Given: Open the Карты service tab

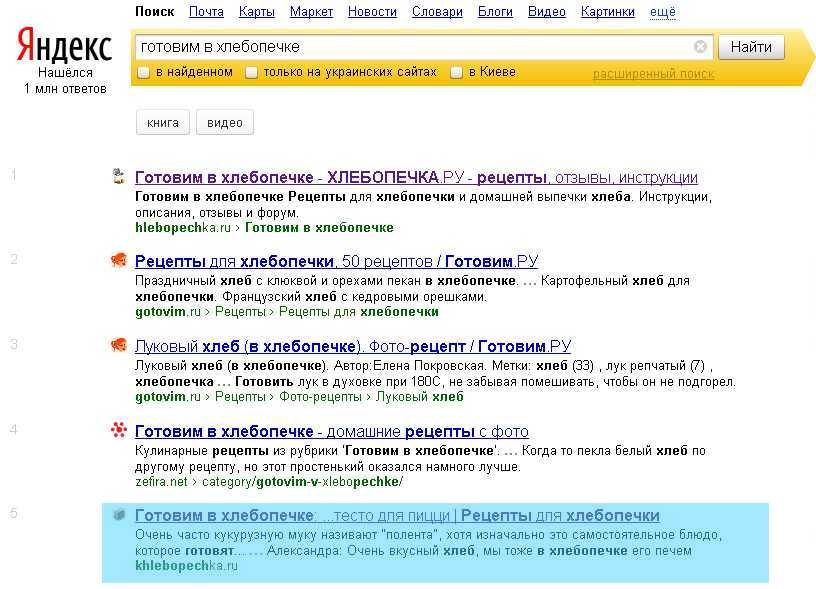Looking at the screenshot, I should 257,11.
